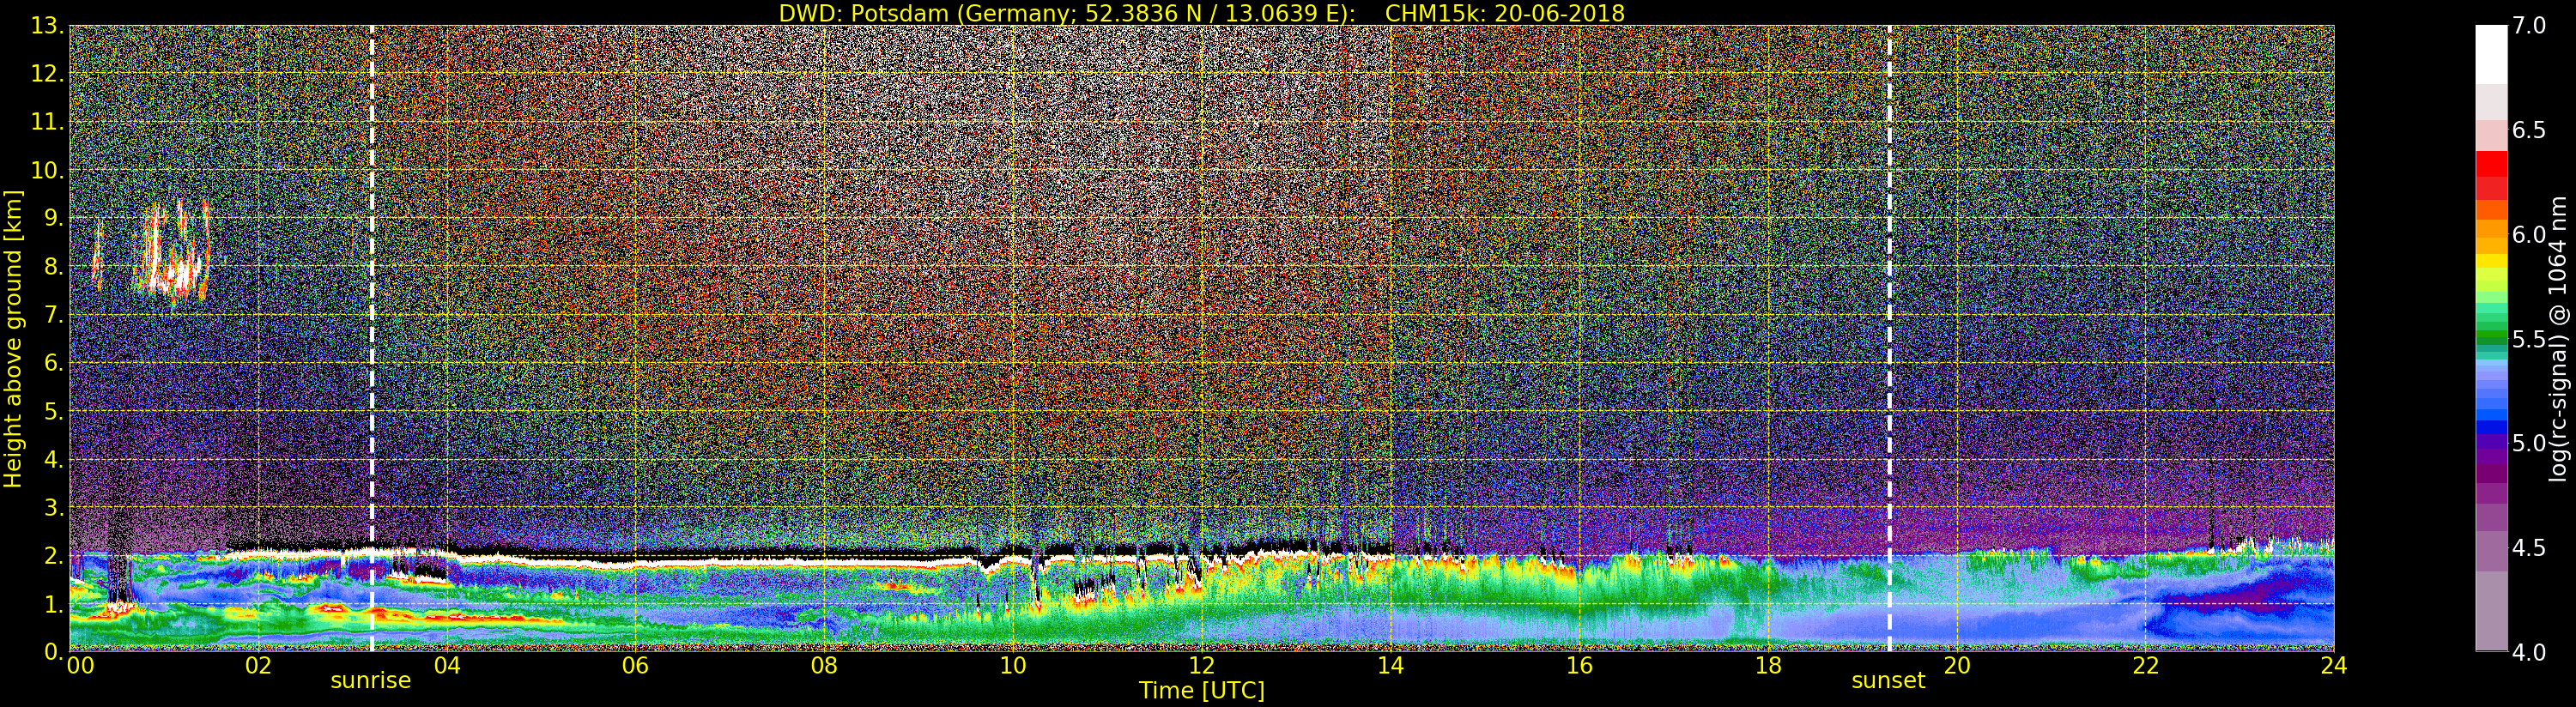2576x707 pixels.
Task: Click the 'CHM15k: 20-06-2018' text in the title
Action: click(1505, 13)
